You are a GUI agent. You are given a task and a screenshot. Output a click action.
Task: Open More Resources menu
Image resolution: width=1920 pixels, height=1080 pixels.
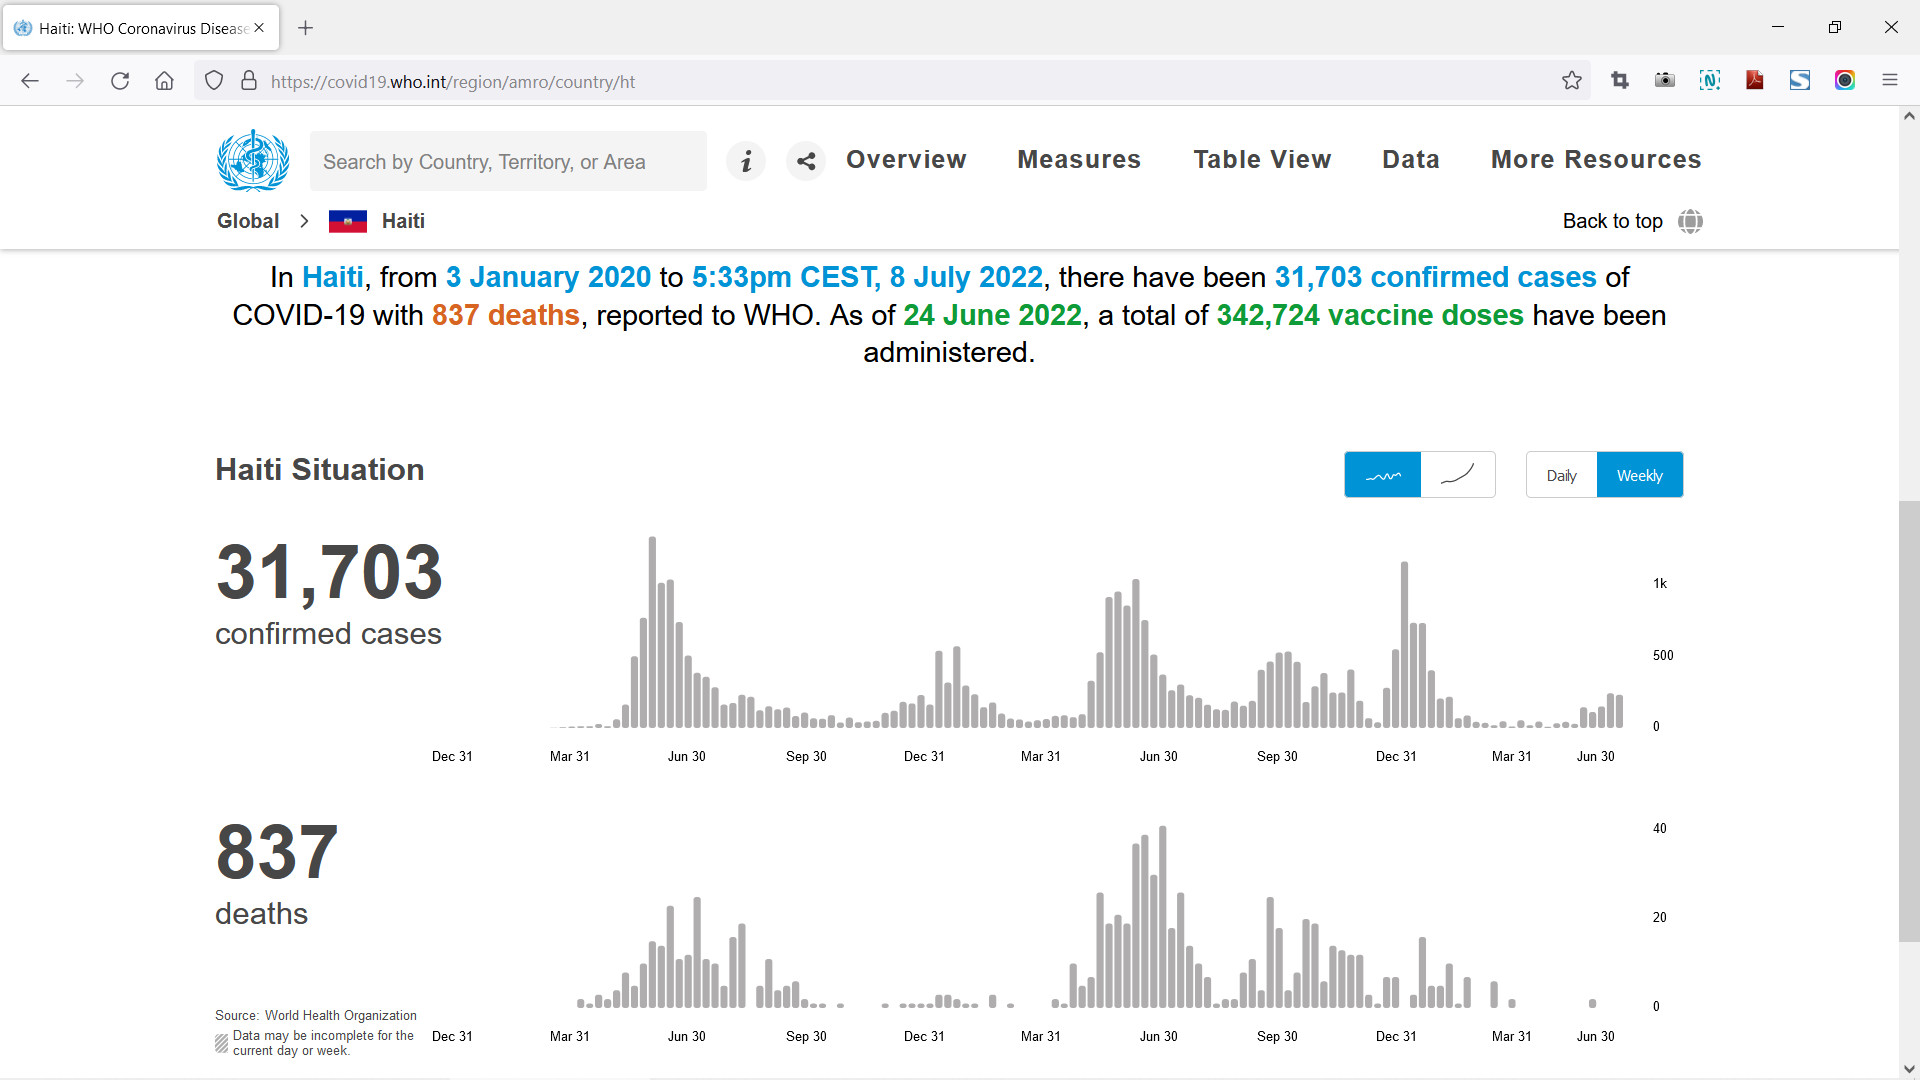1596,160
